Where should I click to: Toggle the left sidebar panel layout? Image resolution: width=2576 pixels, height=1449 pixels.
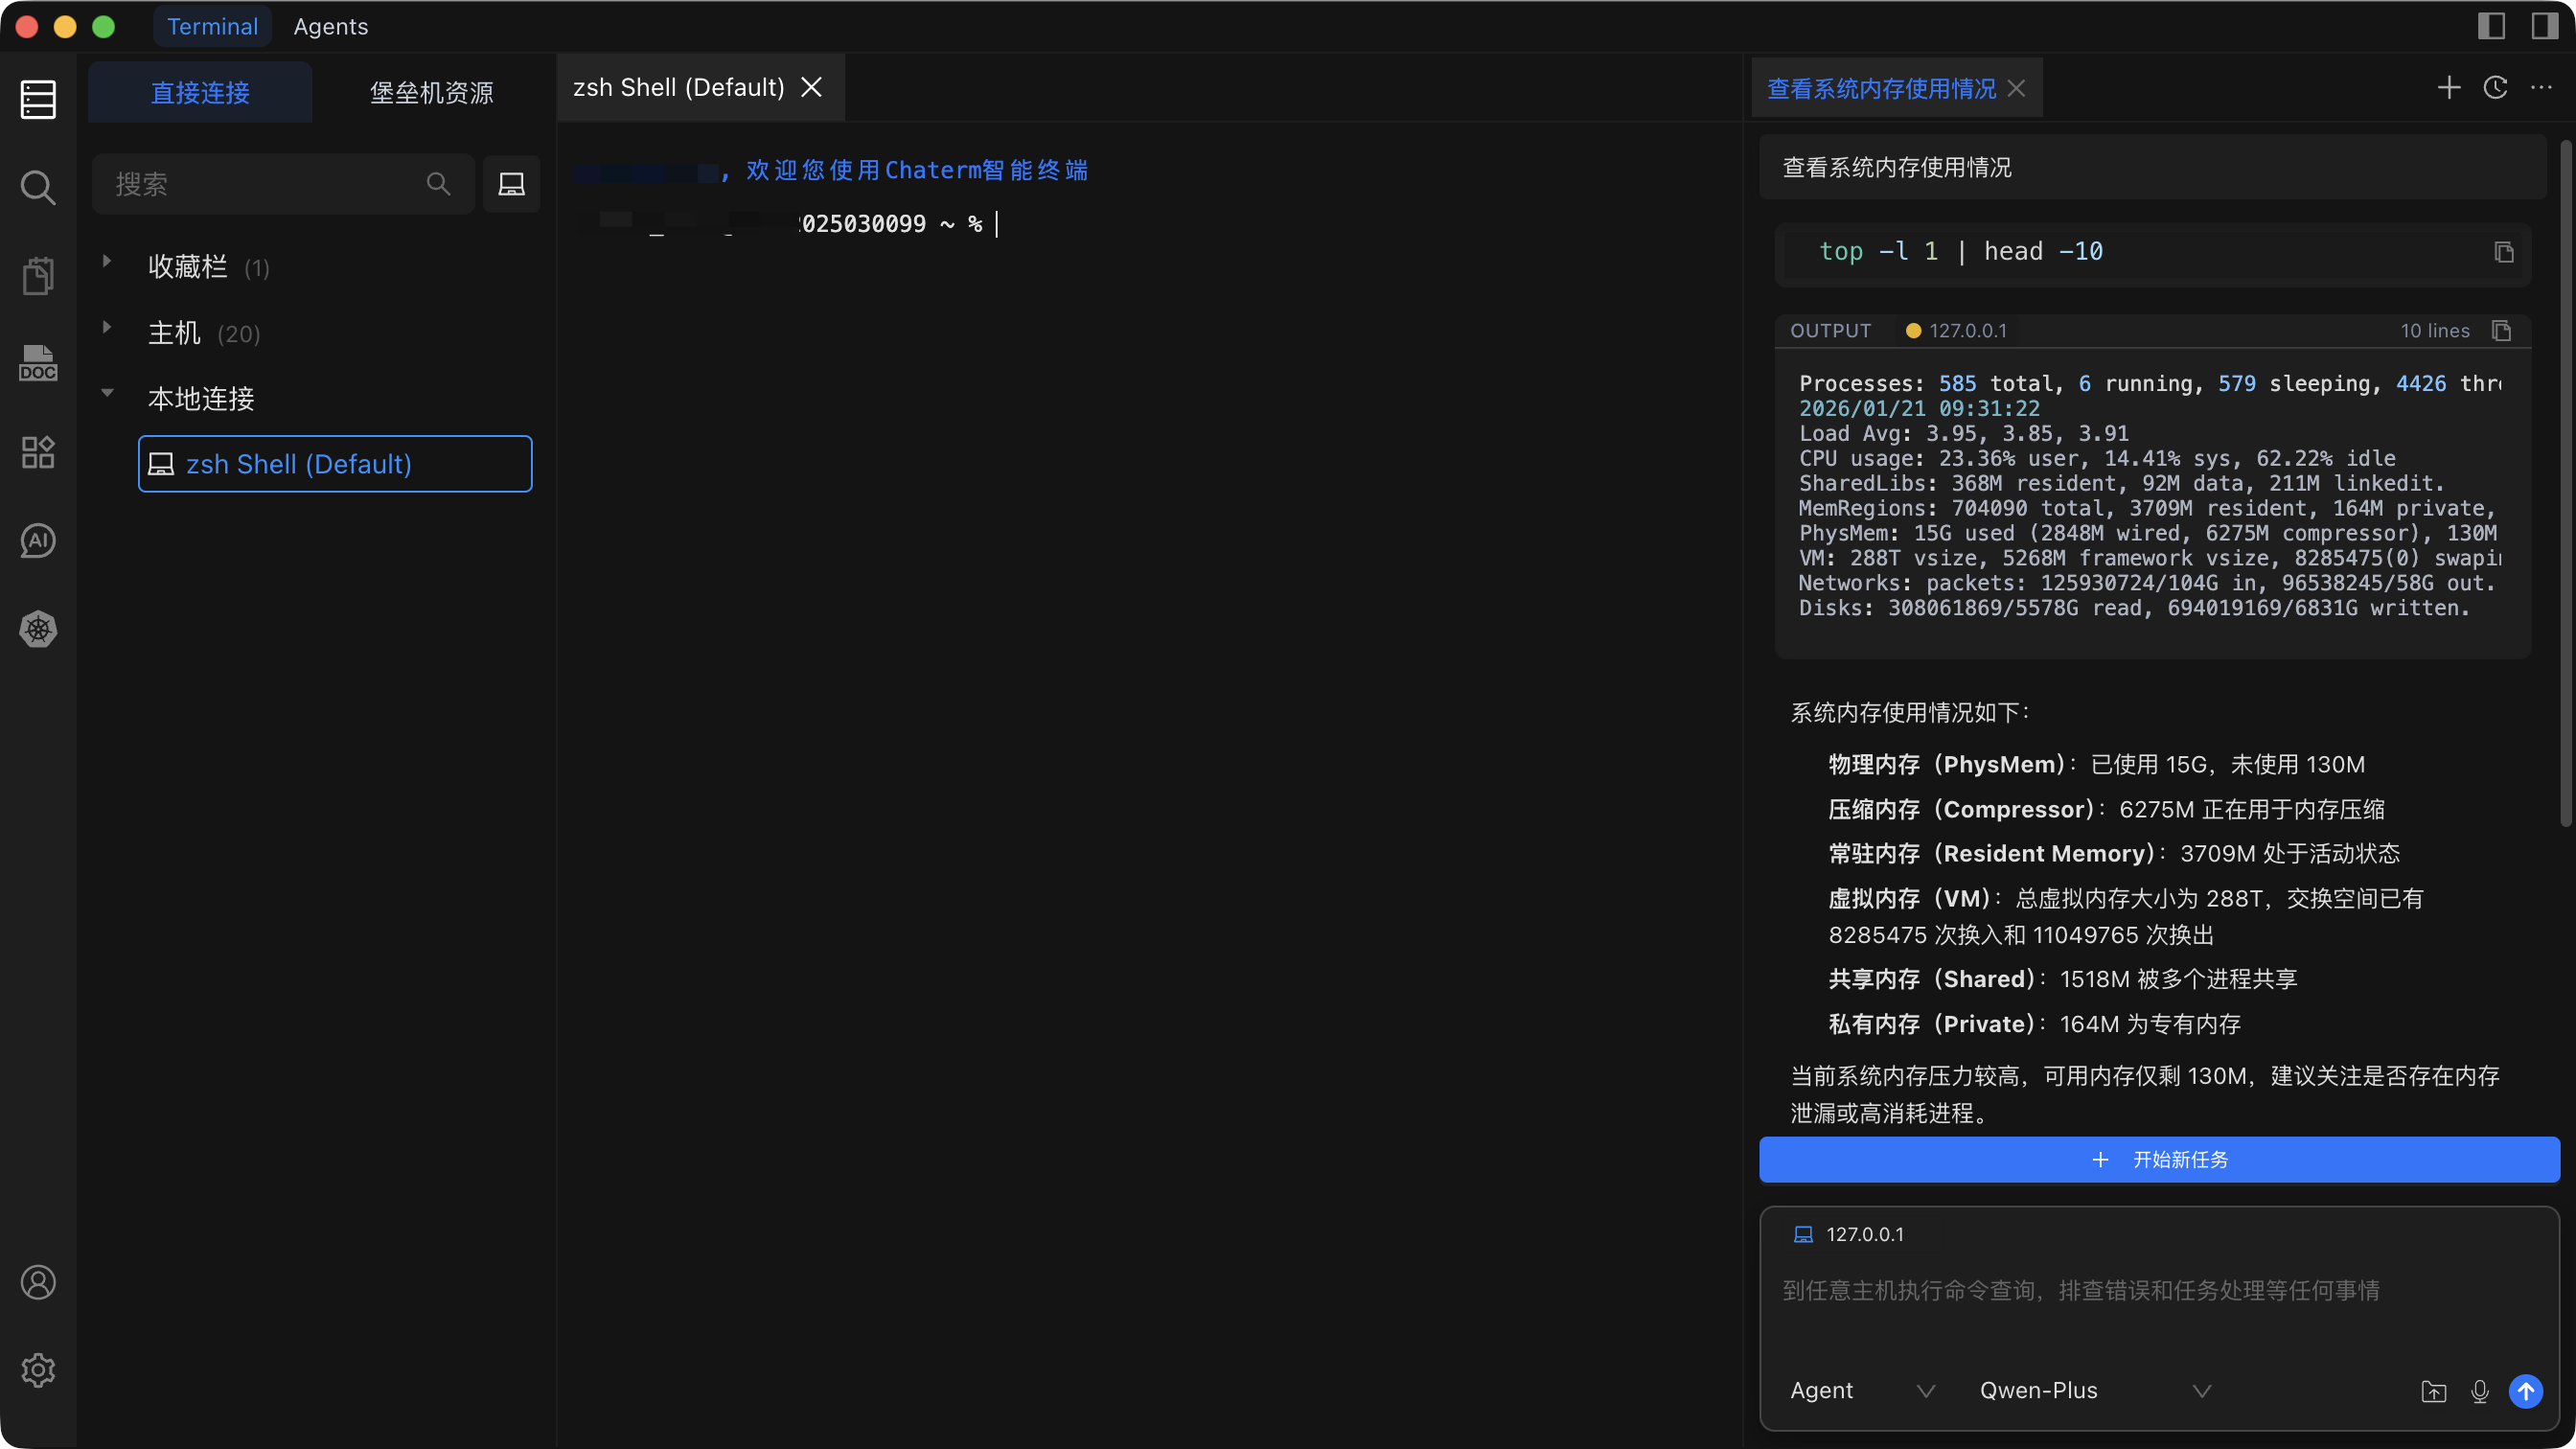(x=2491, y=26)
